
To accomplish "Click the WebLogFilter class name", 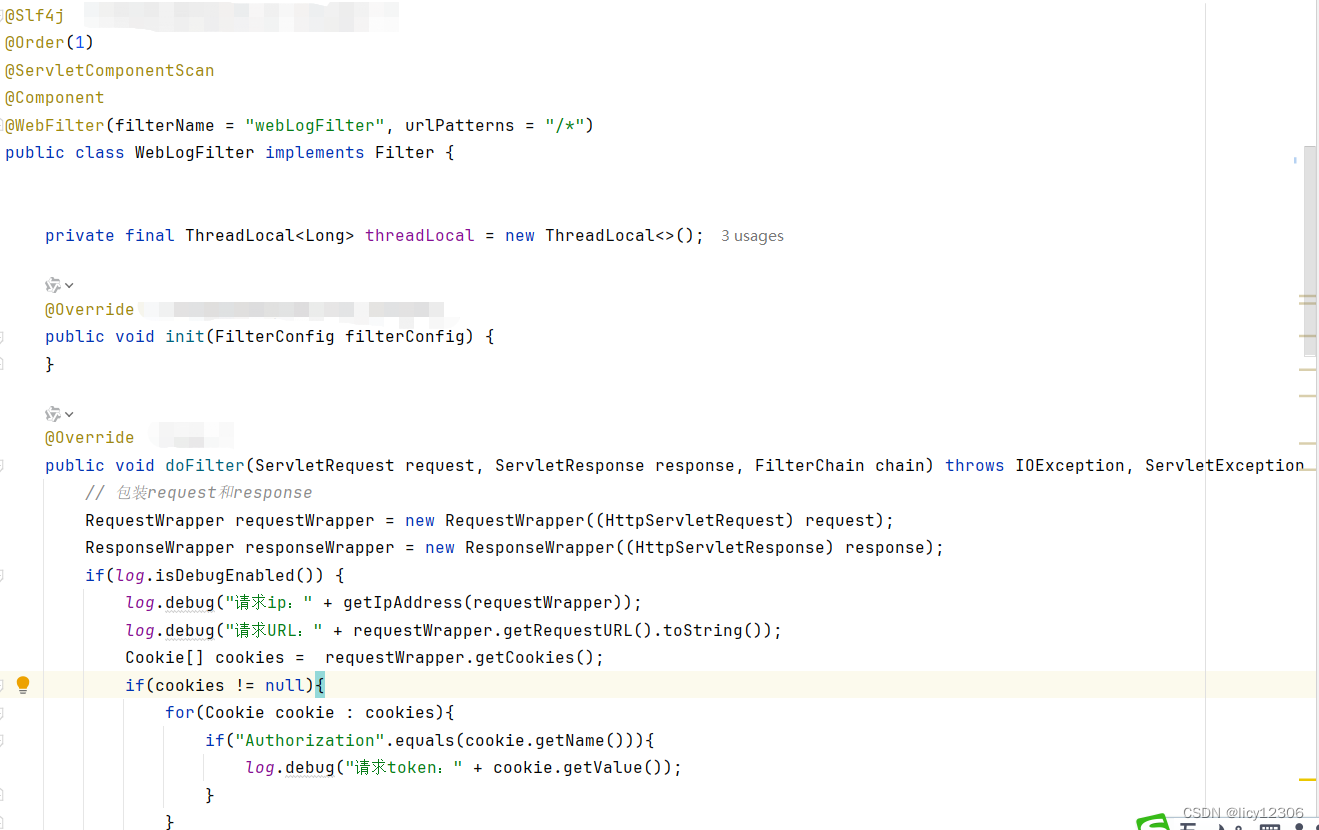I will (x=195, y=153).
